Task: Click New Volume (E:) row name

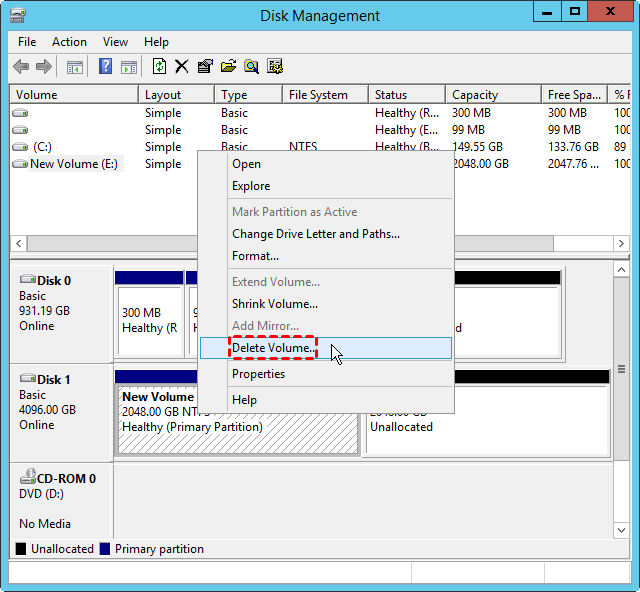Action: [x=74, y=164]
